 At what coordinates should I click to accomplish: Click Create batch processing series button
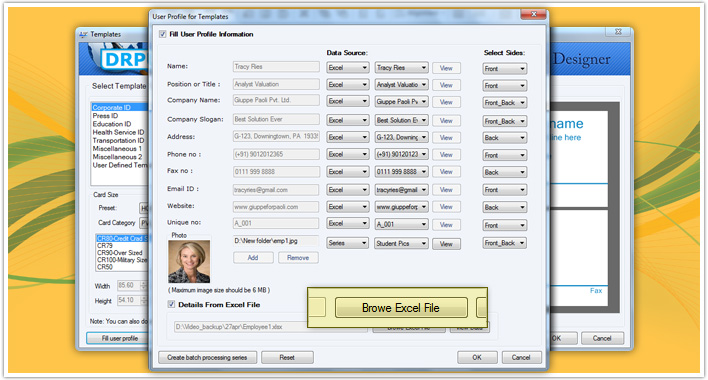coord(207,357)
